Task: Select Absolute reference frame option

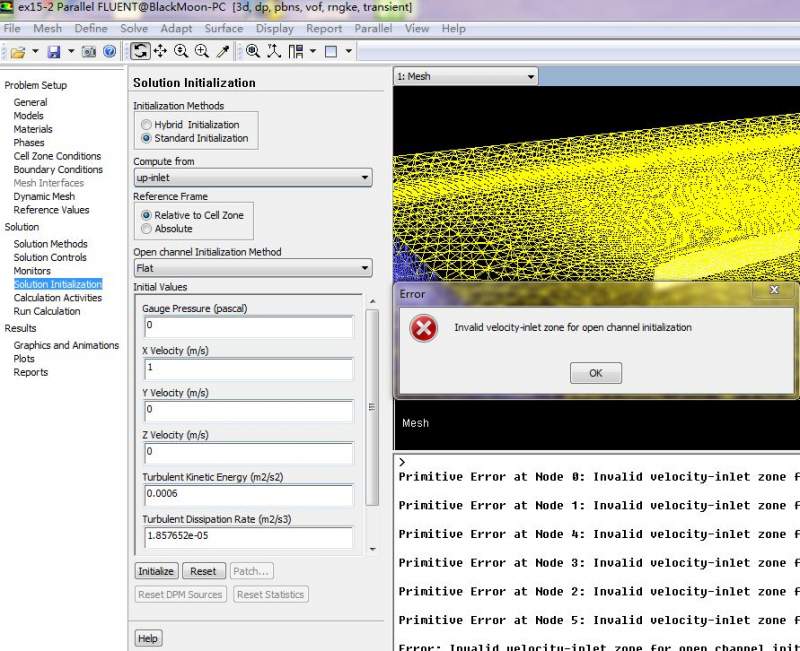Action: pos(146,229)
